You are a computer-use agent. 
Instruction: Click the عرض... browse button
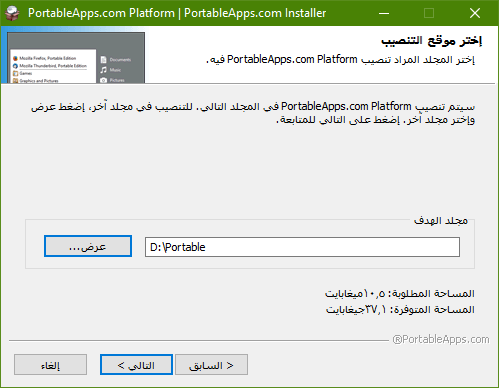pyautogui.click(x=88, y=246)
